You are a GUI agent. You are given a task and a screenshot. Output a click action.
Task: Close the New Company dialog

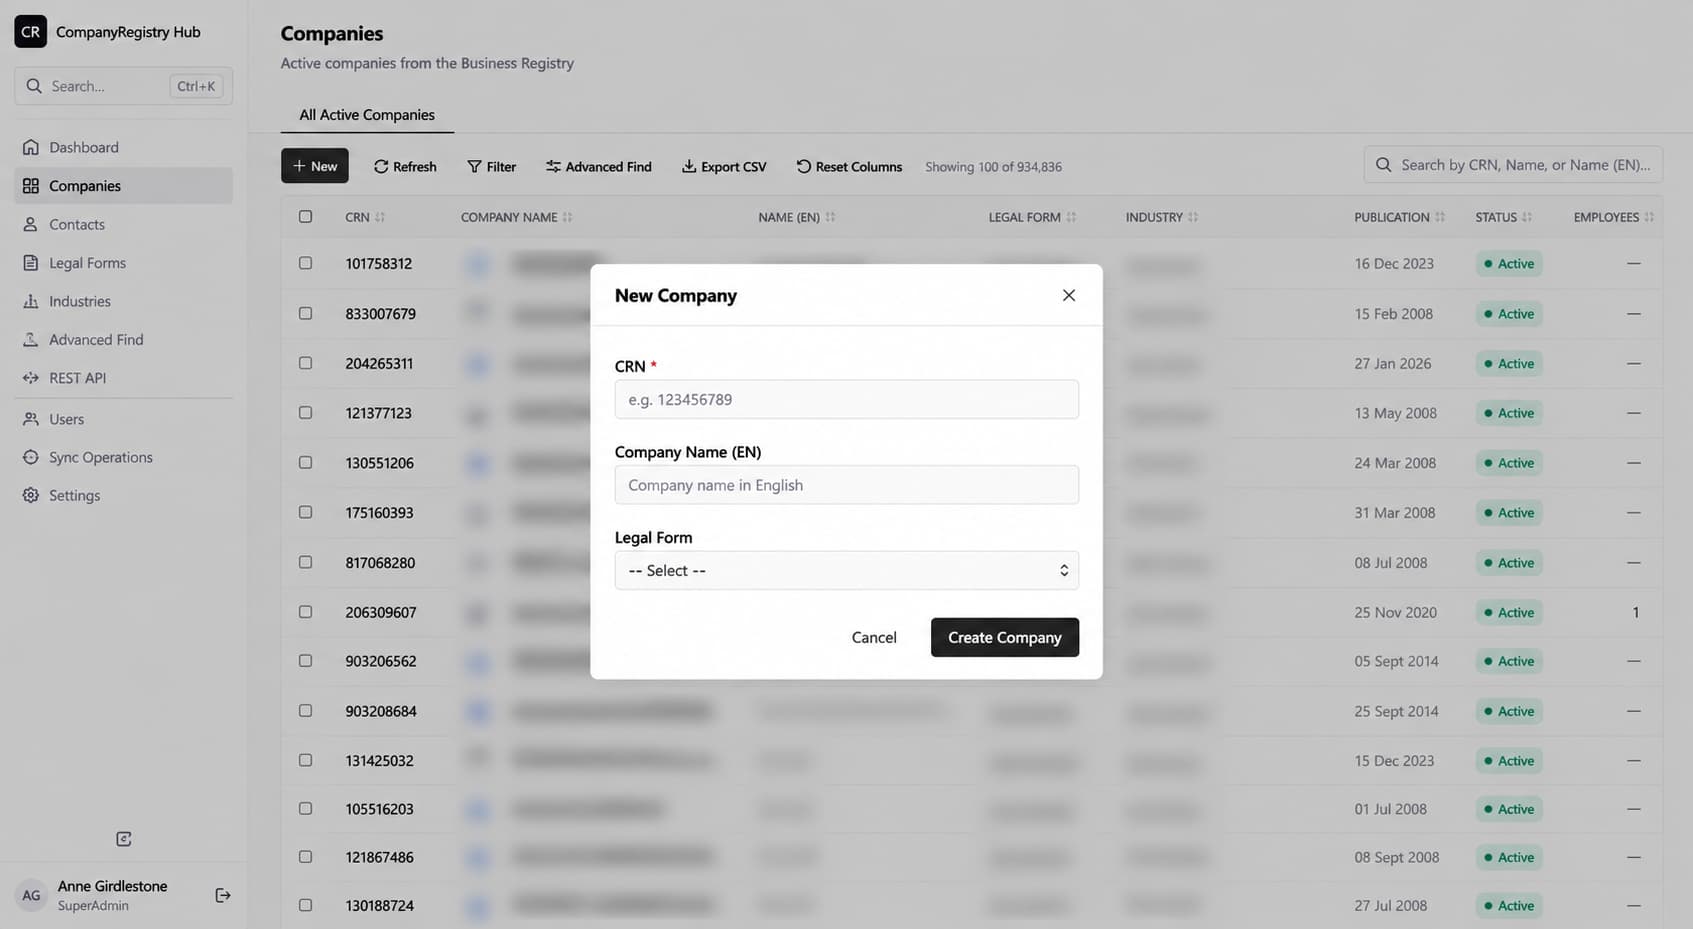(x=1069, y=295)
